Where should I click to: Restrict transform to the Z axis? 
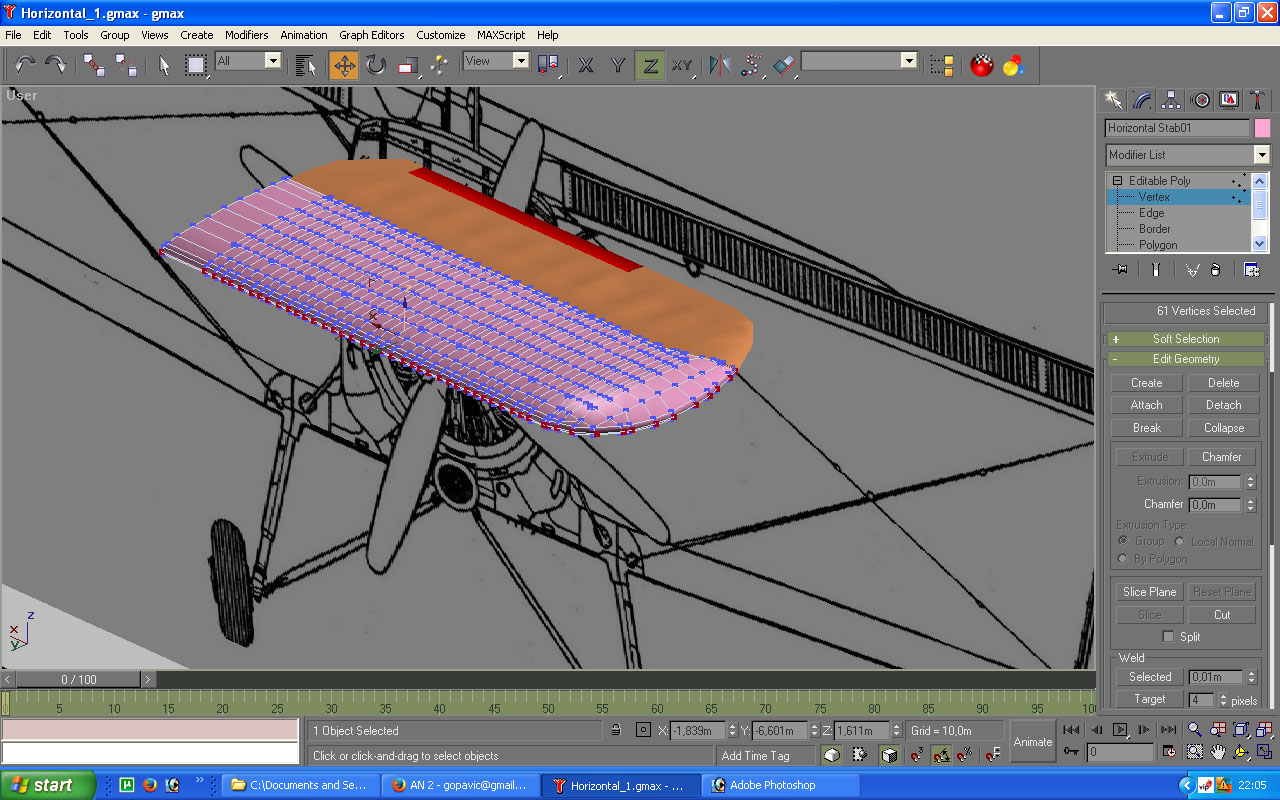pos(650,65)
